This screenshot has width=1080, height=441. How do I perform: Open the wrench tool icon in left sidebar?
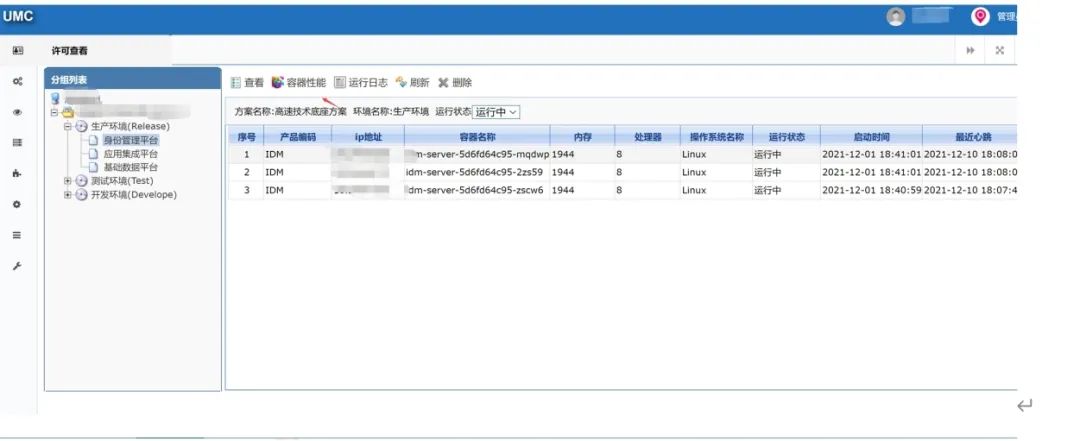(x=17, y=266)
